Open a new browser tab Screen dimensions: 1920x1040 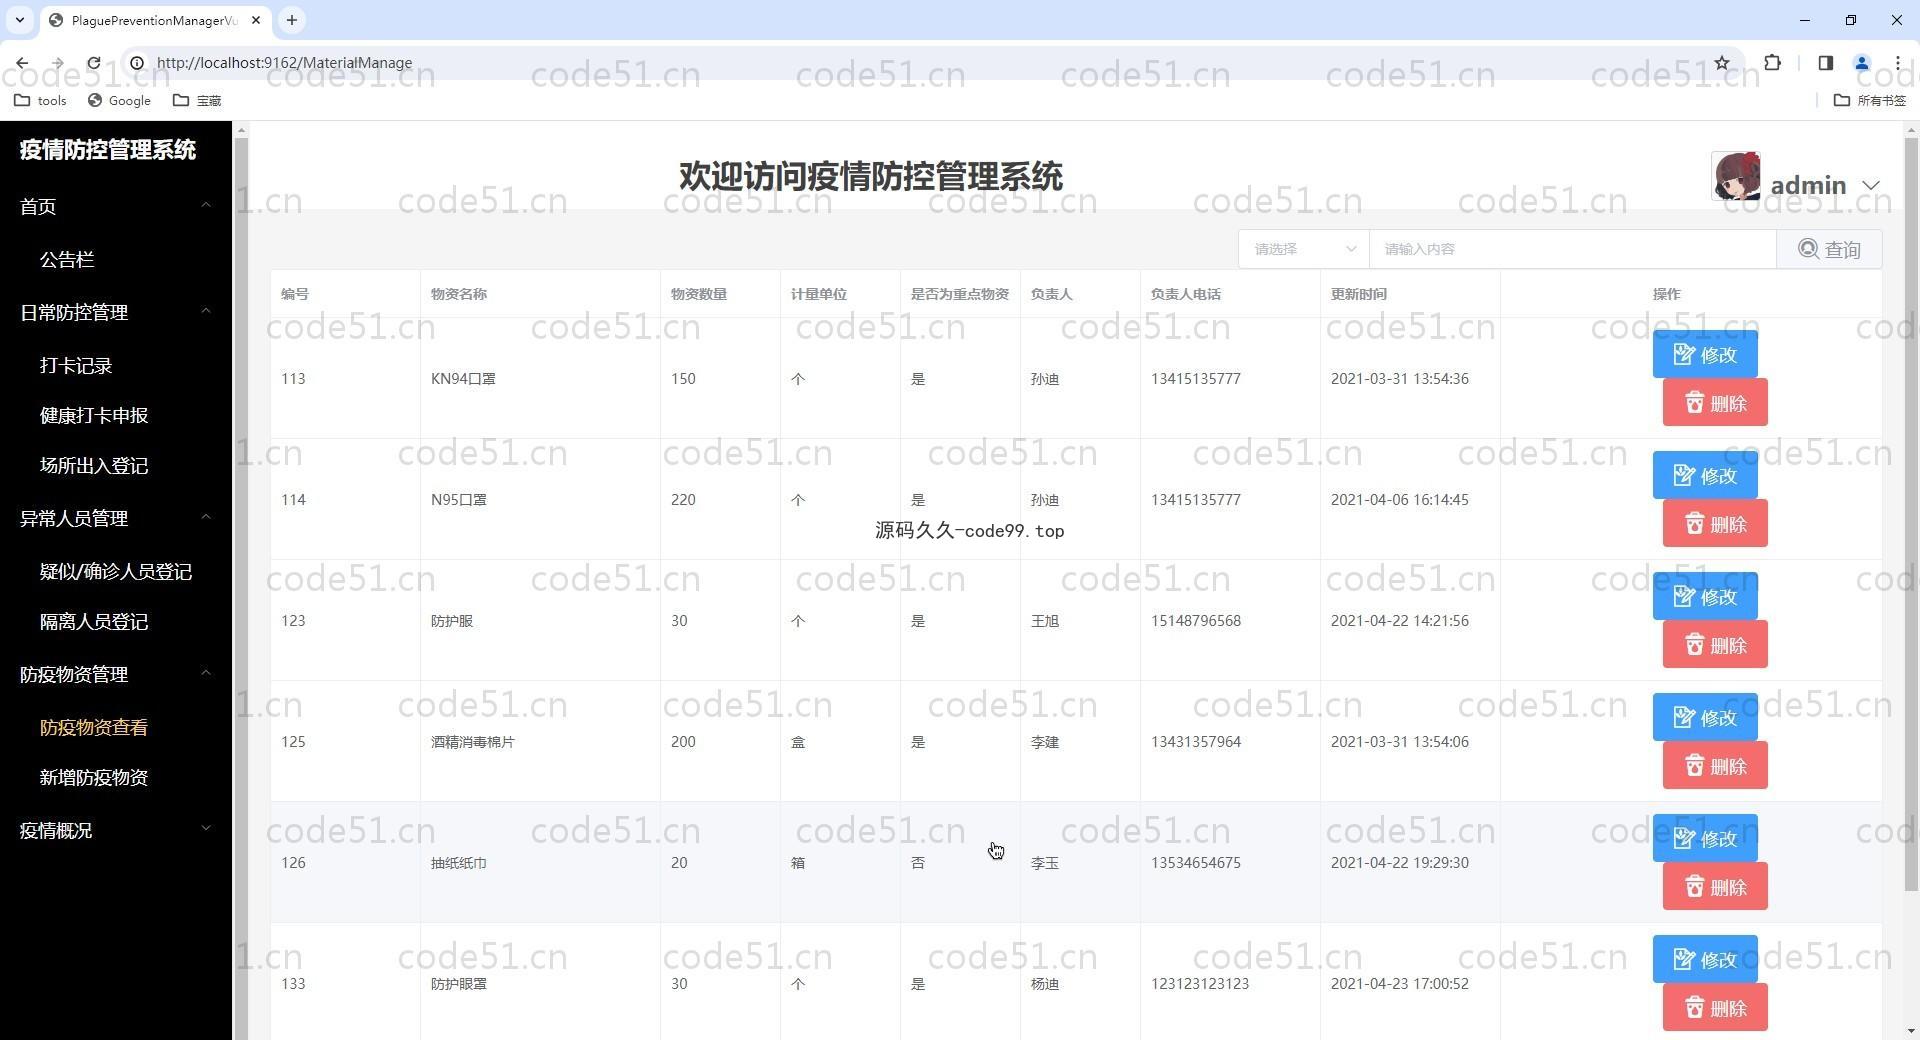pyautogui.click(x=291, y=20)
